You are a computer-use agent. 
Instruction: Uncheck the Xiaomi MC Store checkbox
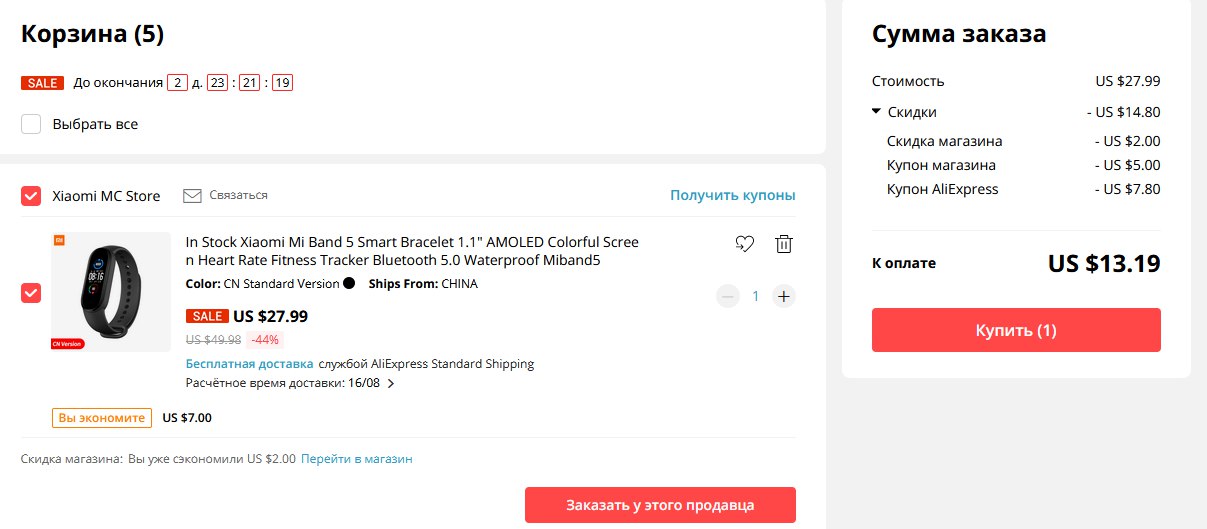(31, 196)
